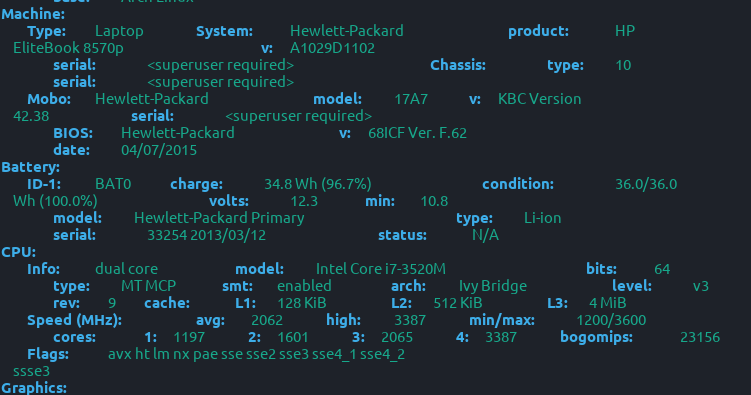Click the Li-ion battery type value
The image size is (751, 395).
pos(543,218)
